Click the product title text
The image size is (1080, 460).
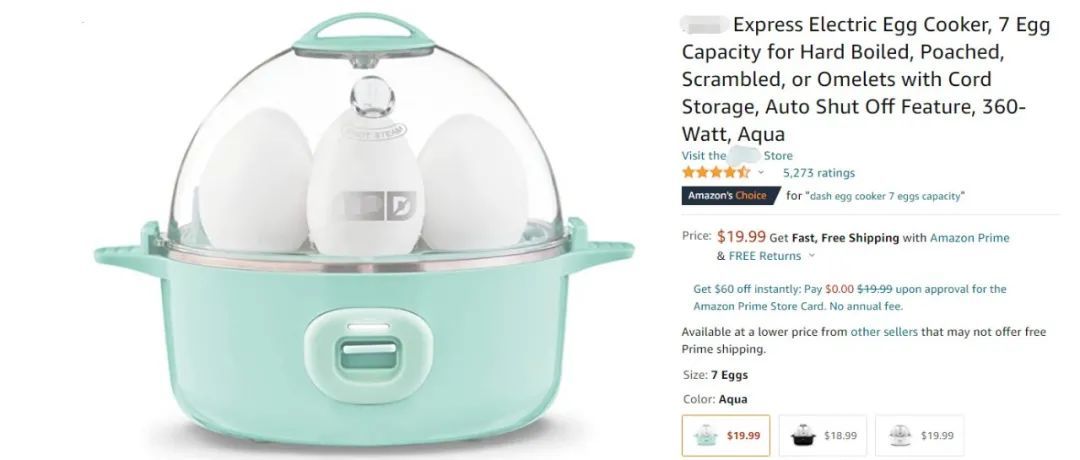(866, 79)
